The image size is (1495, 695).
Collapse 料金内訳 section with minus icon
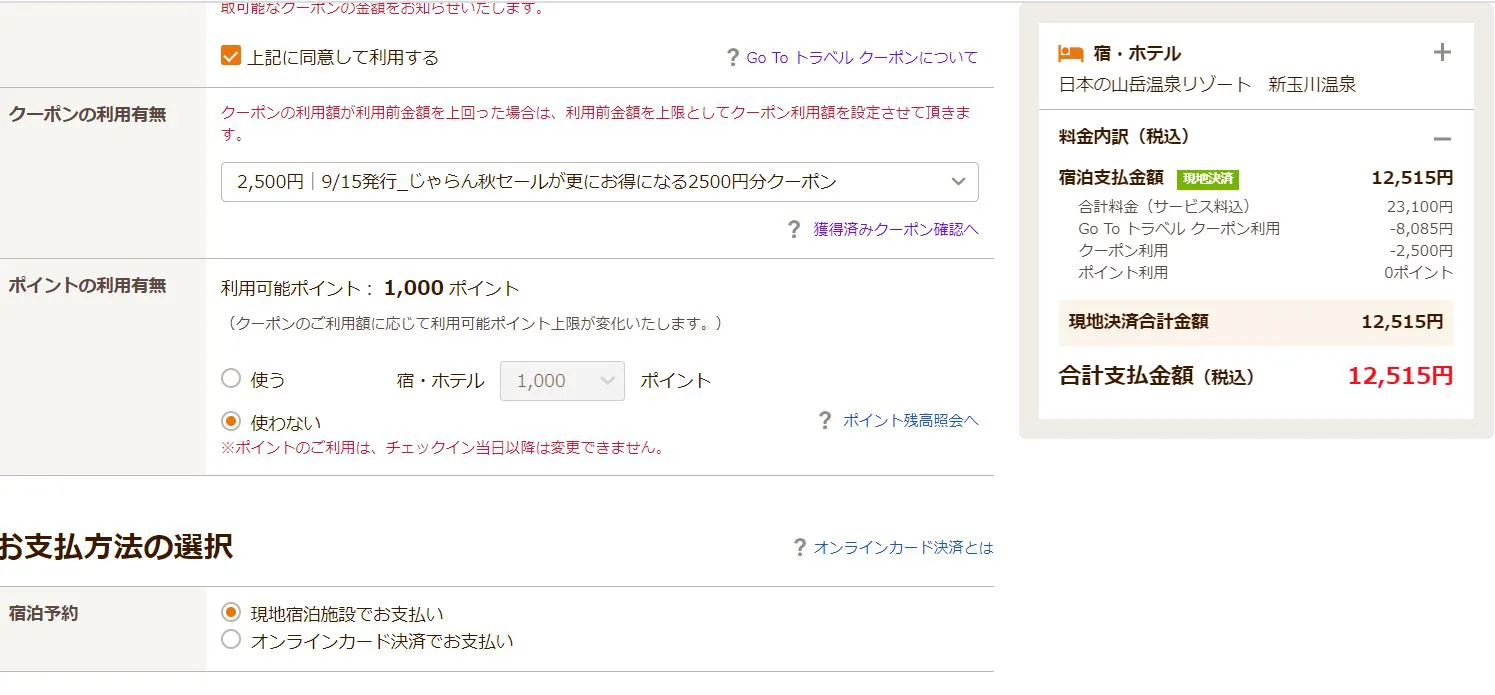(1442, 139)
